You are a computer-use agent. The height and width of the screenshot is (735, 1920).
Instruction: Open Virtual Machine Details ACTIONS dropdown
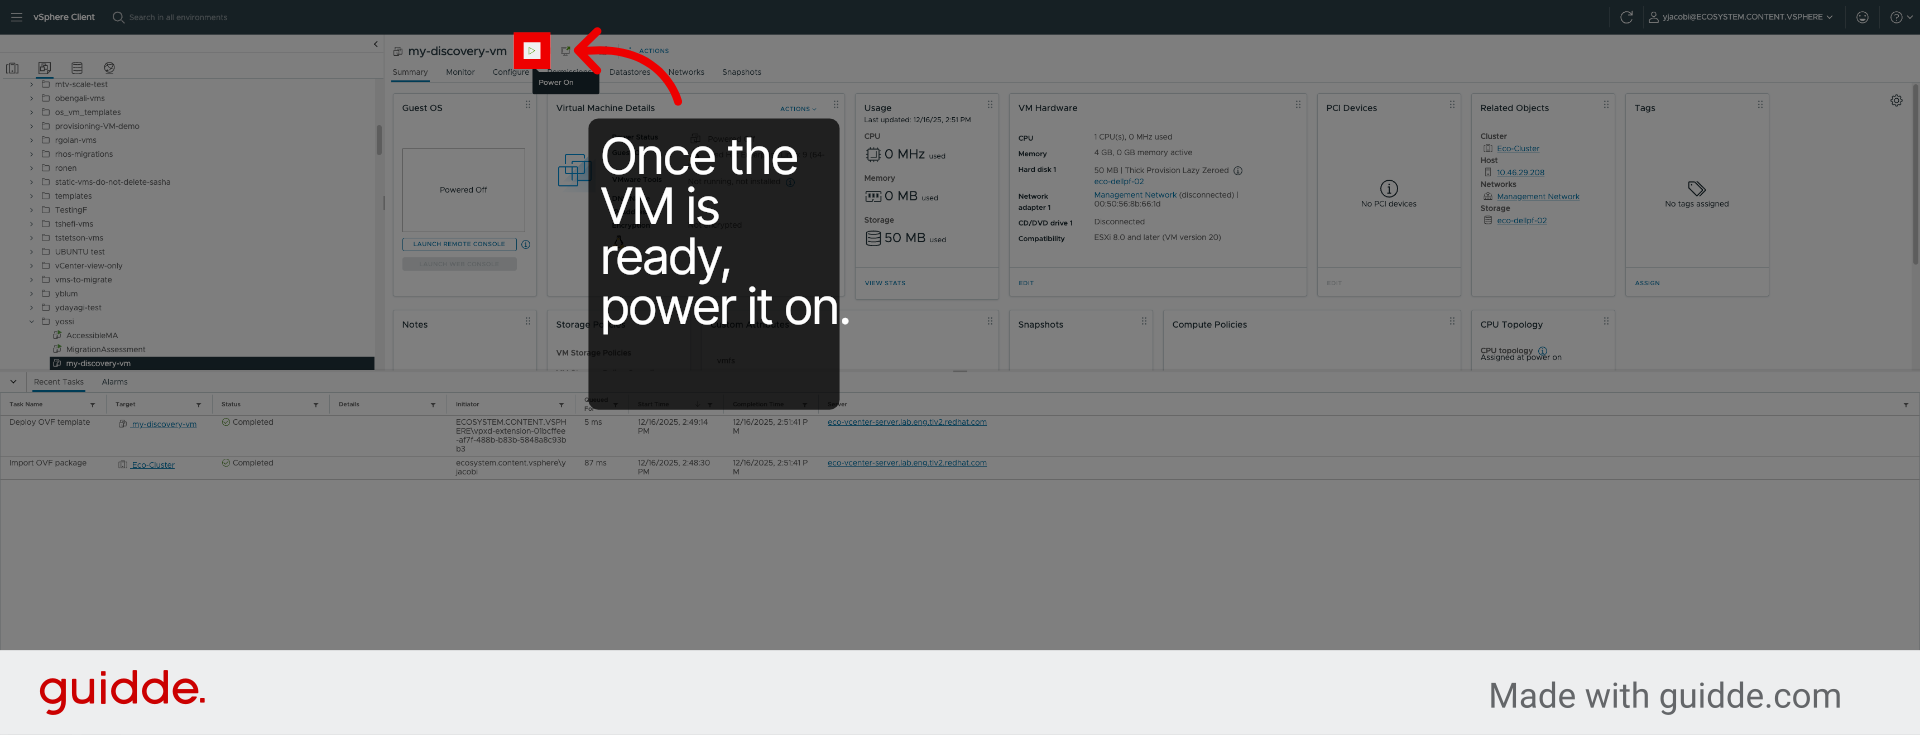tap(798, 109)
